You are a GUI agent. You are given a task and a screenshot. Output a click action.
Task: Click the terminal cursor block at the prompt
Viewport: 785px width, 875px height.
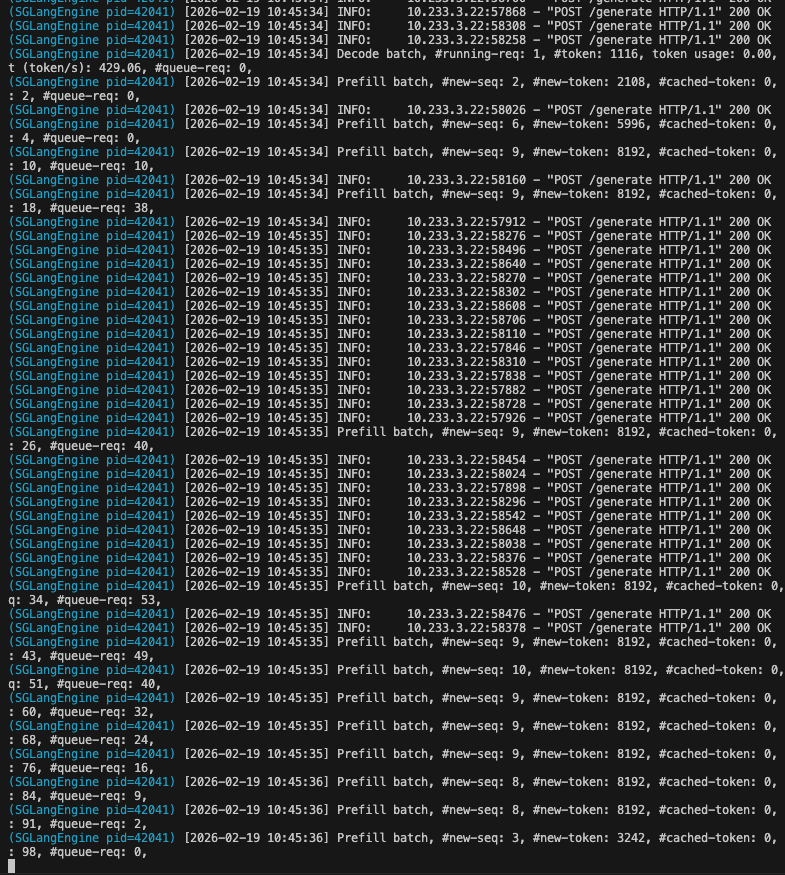point(12,866)
